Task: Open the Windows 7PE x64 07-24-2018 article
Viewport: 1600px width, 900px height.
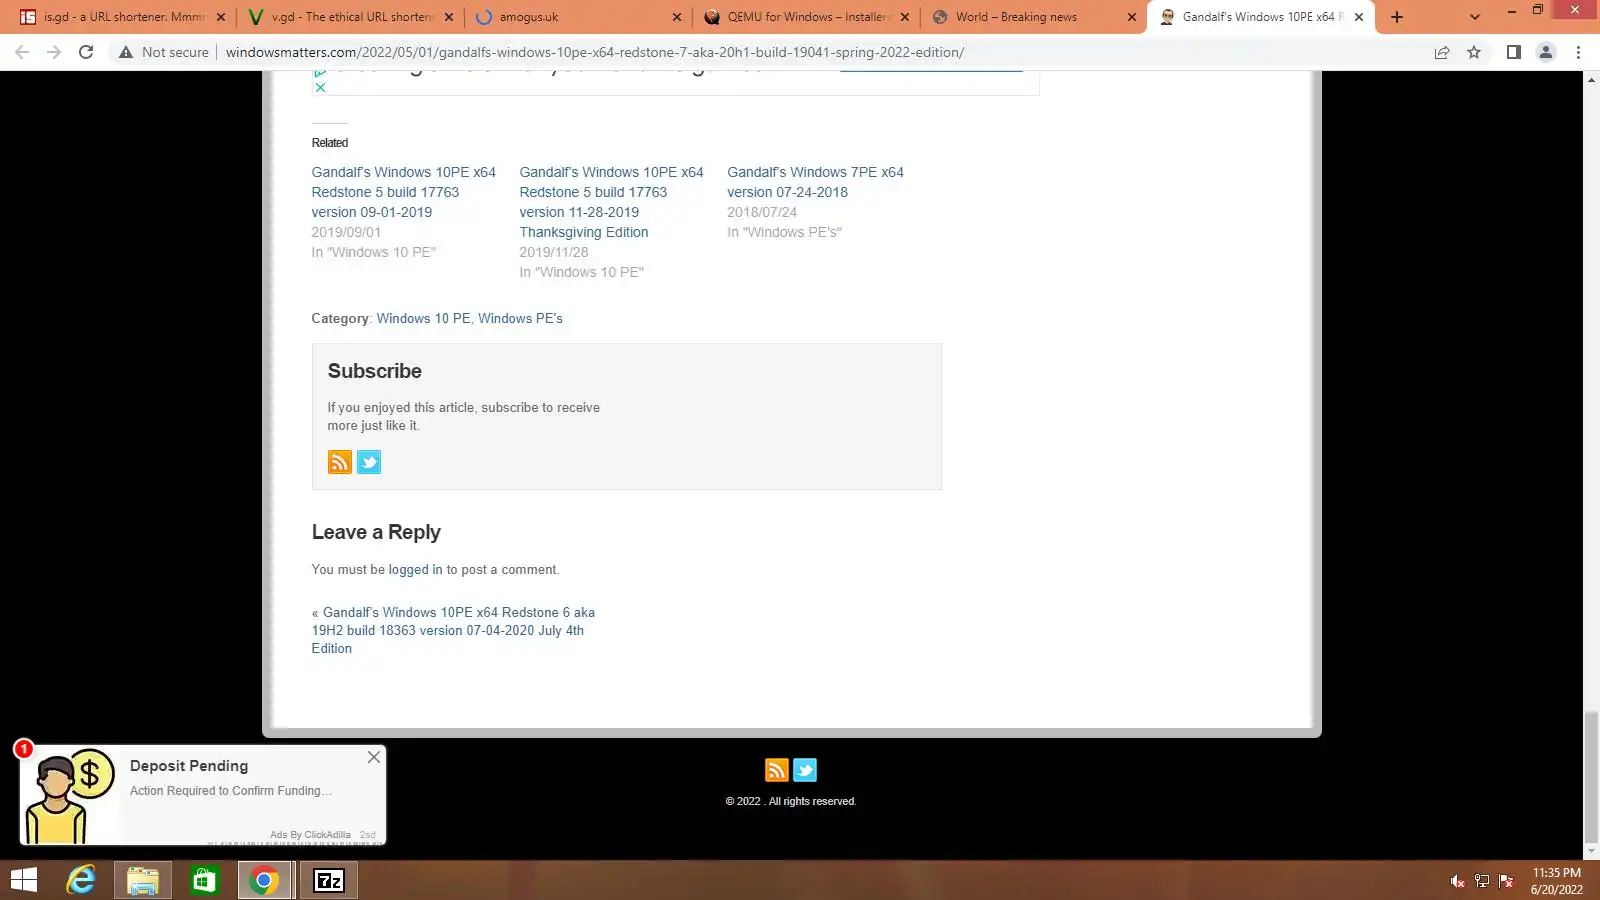Action: (815, 182)
